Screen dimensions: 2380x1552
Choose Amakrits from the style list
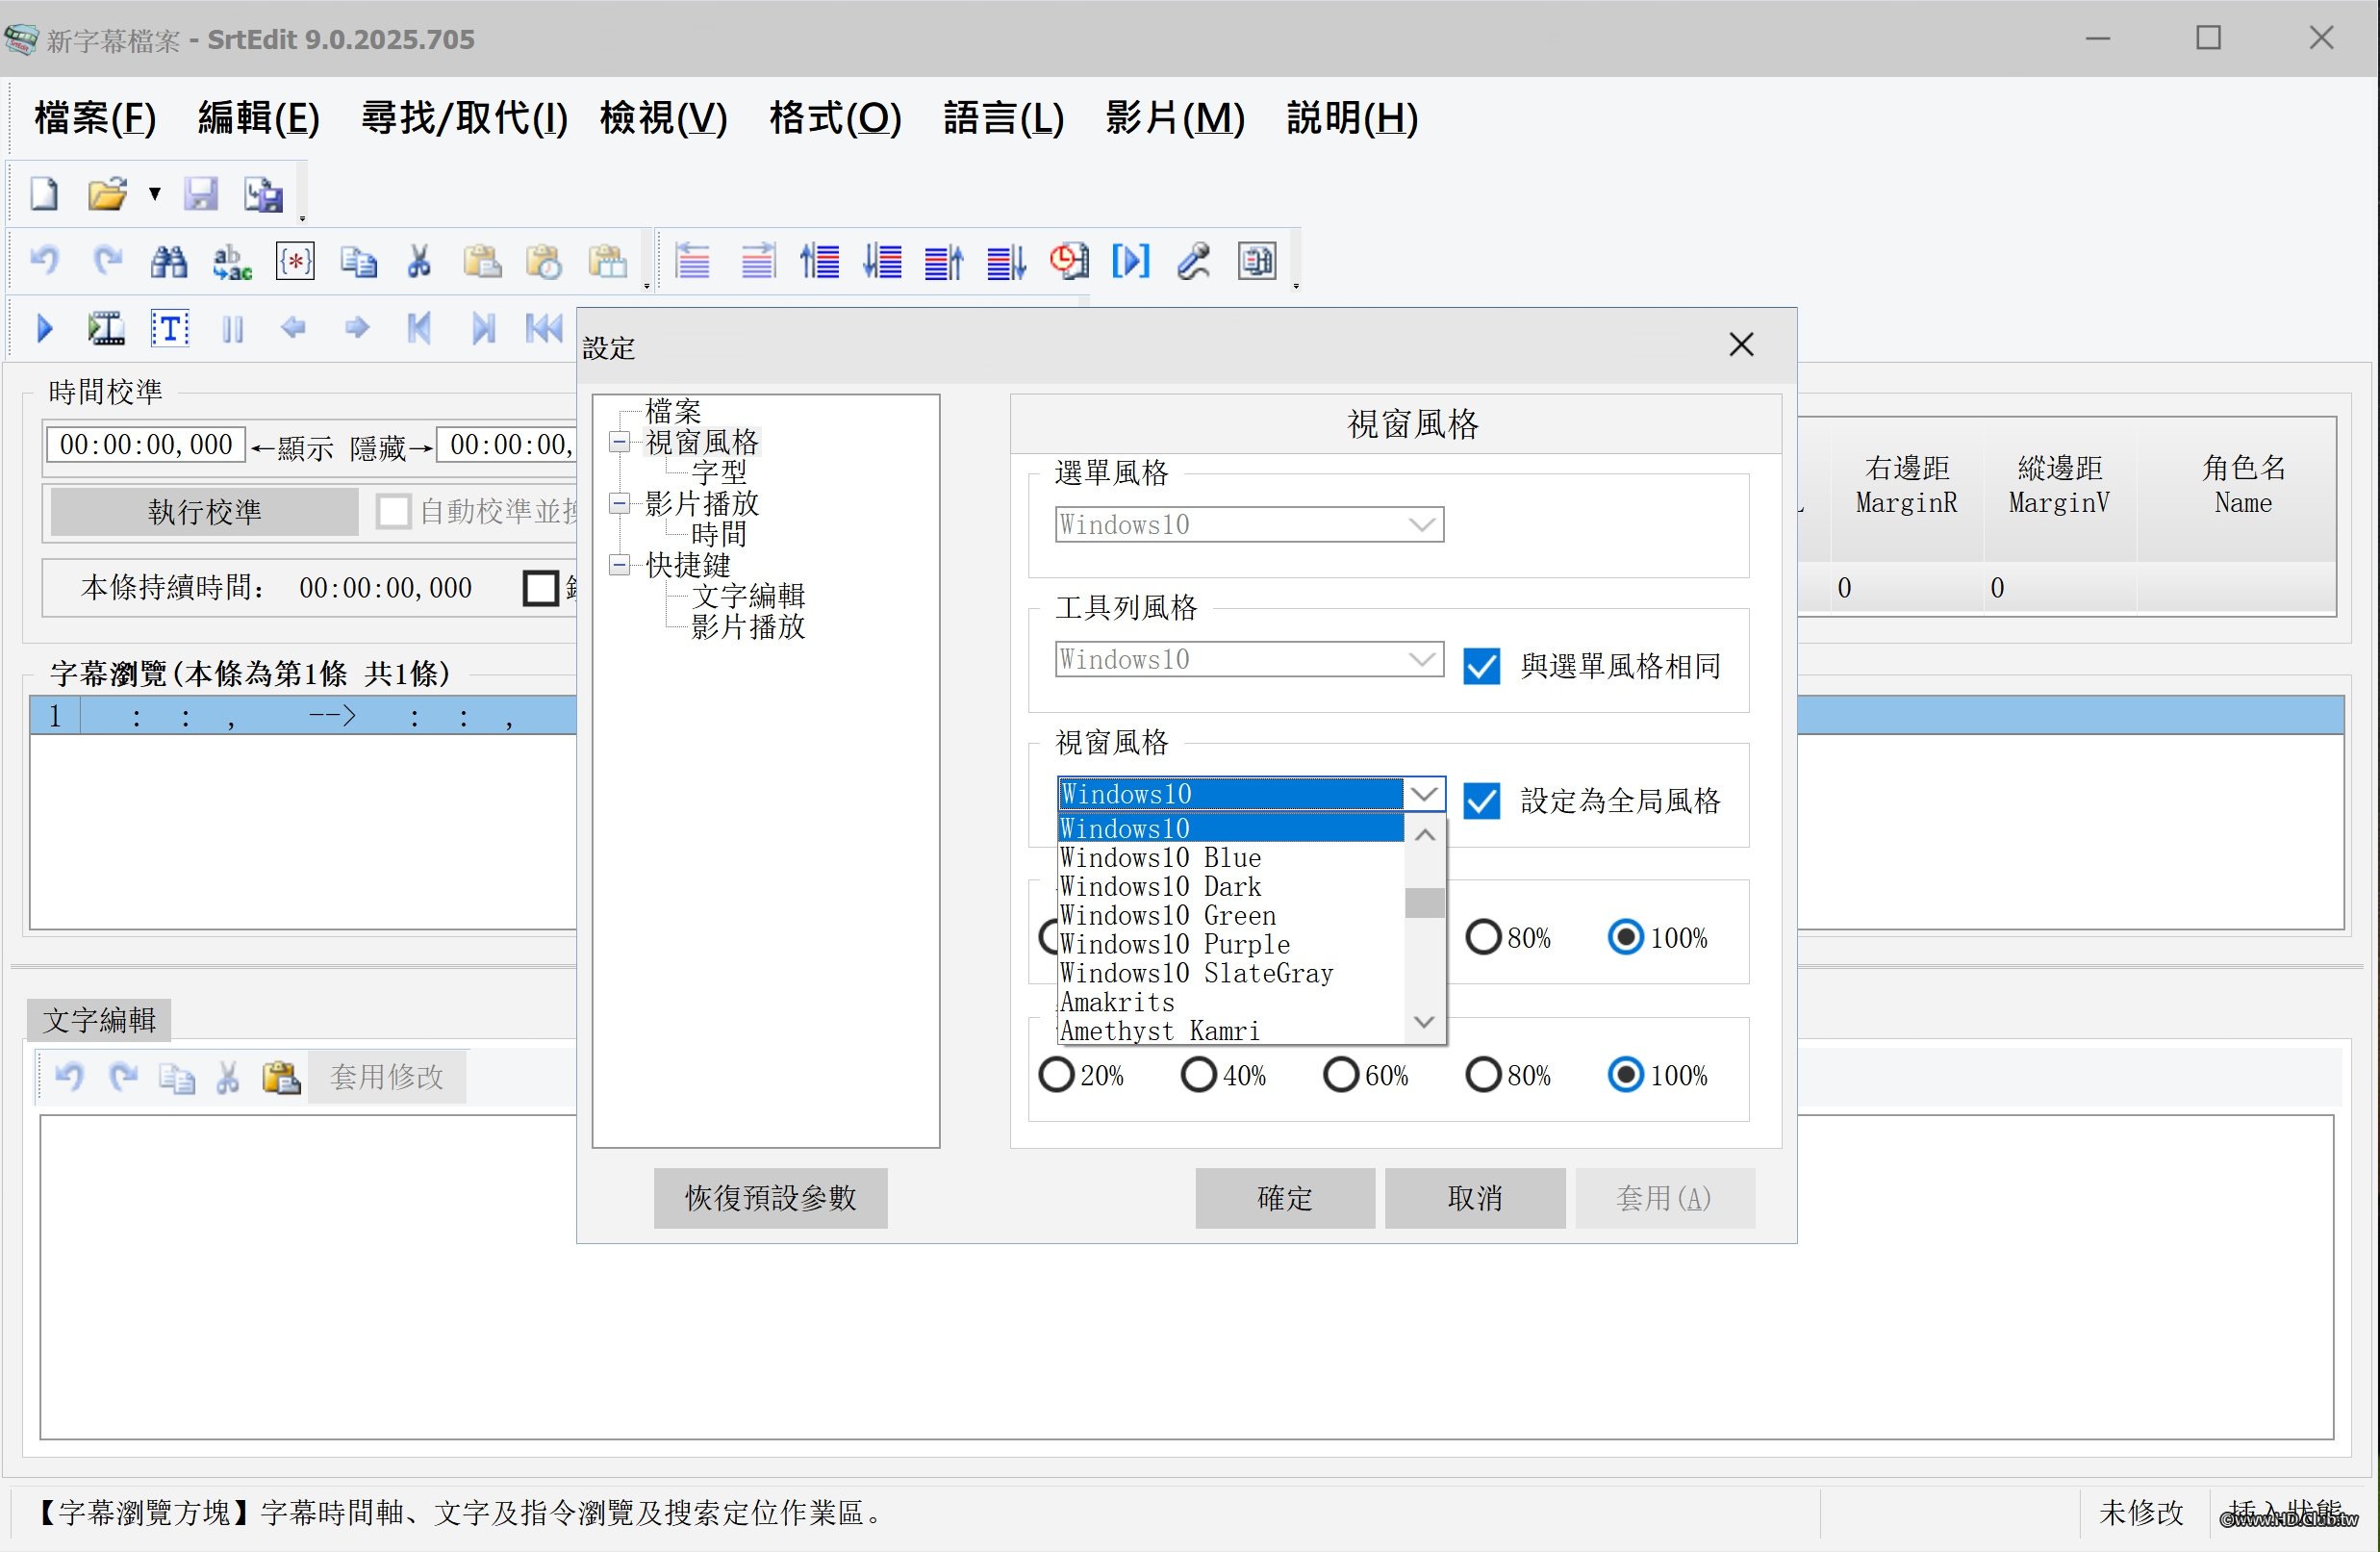click(x=1231, y=1002)
